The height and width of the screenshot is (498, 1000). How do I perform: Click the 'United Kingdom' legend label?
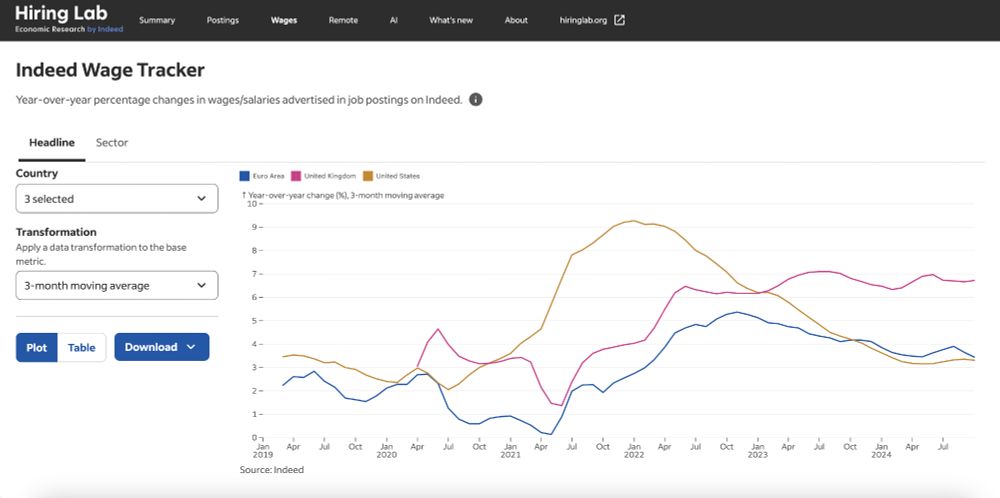pyautogui.click(x=330, y=176)
